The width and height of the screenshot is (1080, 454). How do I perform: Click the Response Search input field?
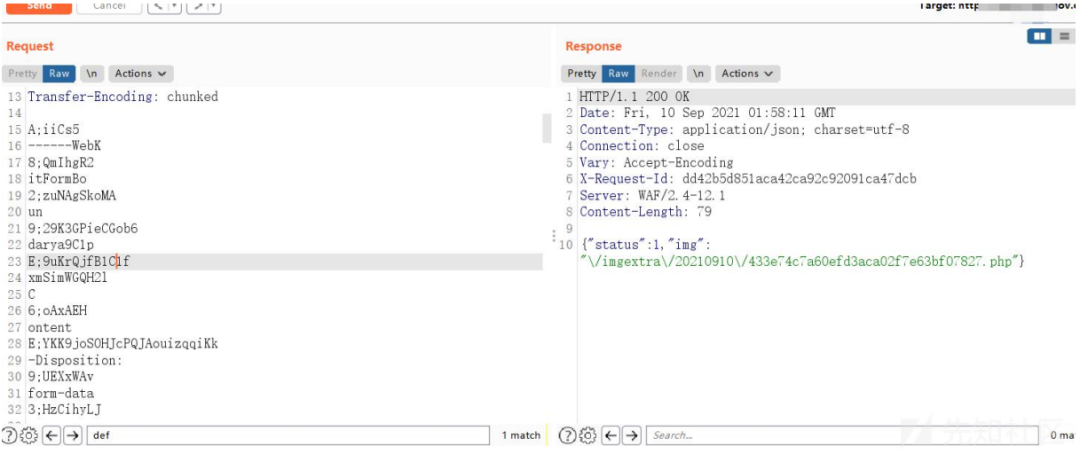(842, 435)
